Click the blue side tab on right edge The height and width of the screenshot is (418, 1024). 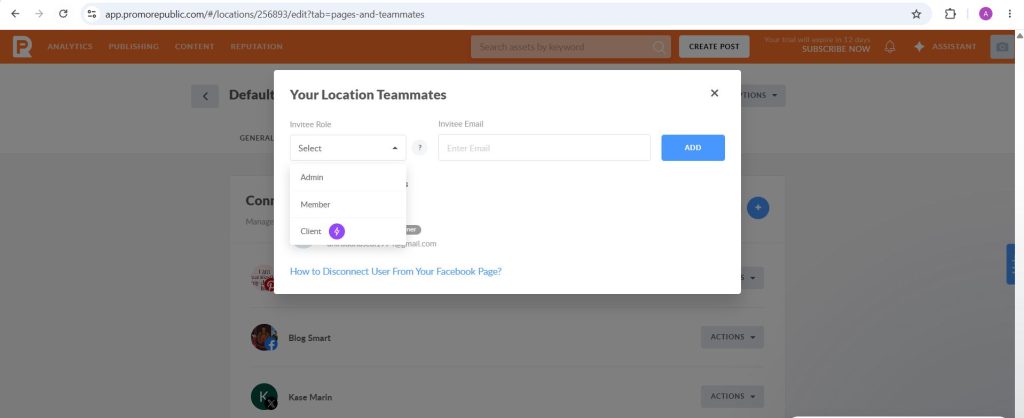[x=1011, y=264]
